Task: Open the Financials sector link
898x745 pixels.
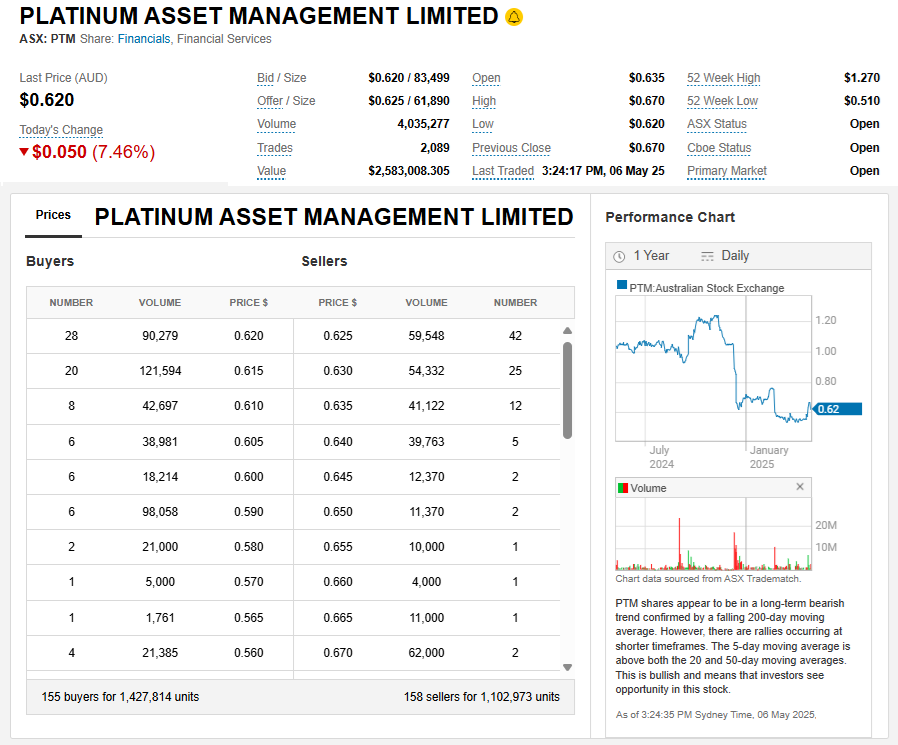Action: coord(143,39)
